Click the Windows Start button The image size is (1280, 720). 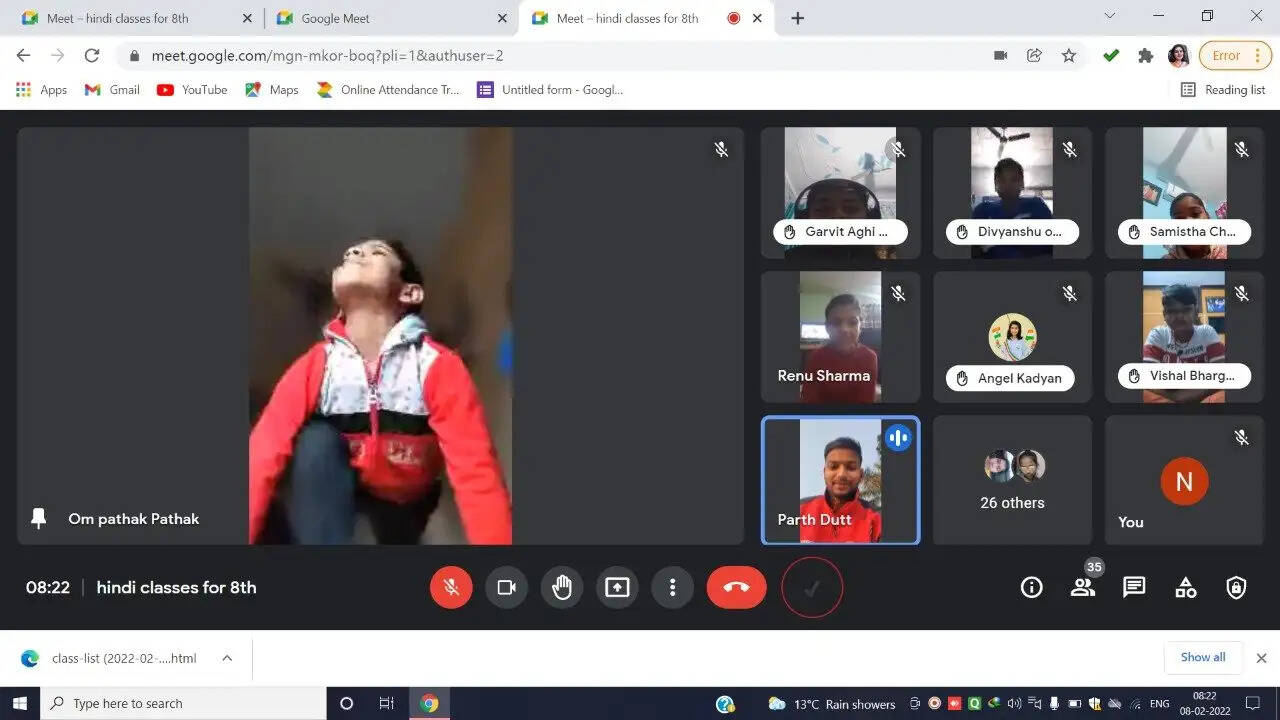pos(20,703)
